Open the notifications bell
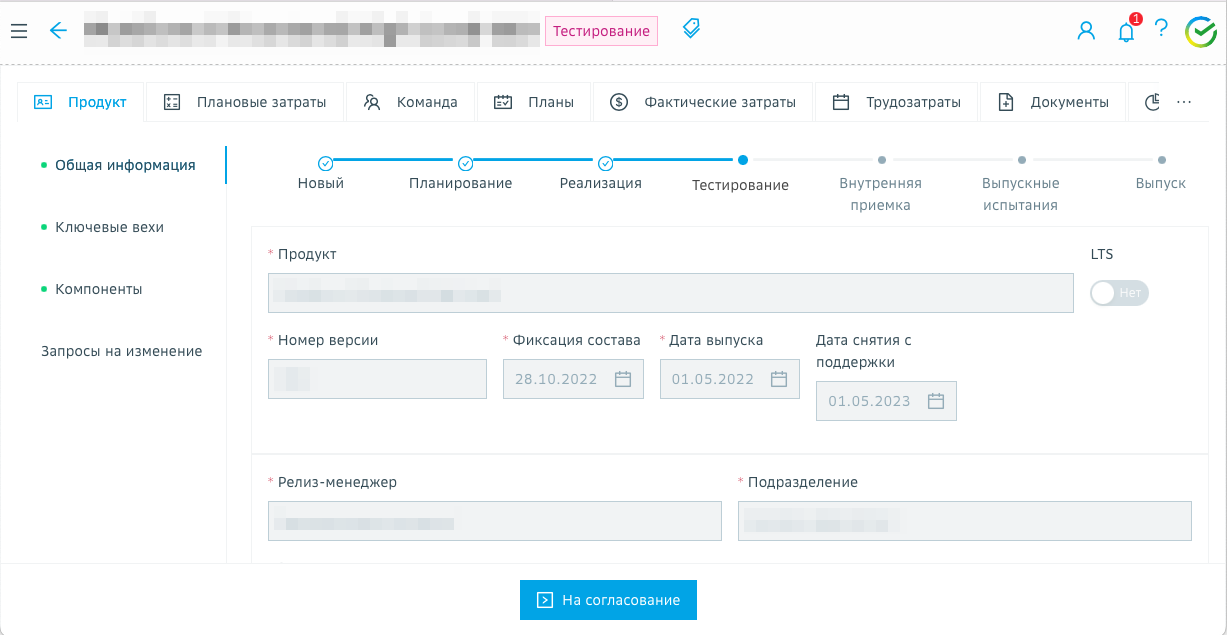The width and height of the screenshot is (1227, 635). point(1126,32)
